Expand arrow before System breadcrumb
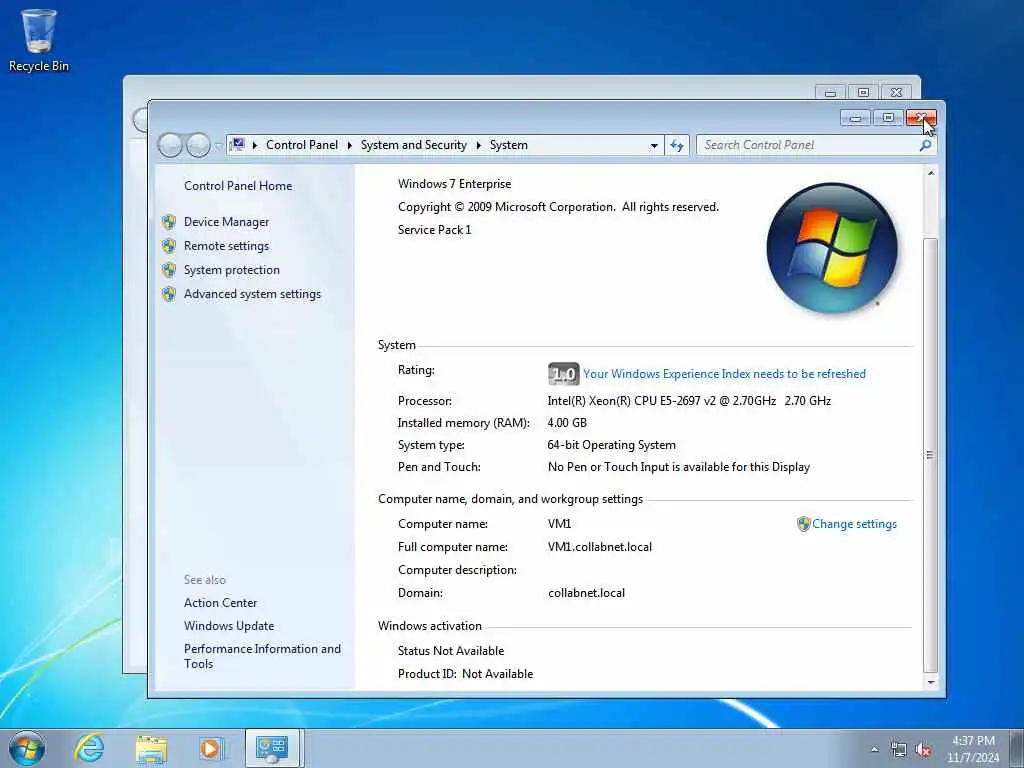The width and height of the screenshot is (1024, 768). pos(479,145)
